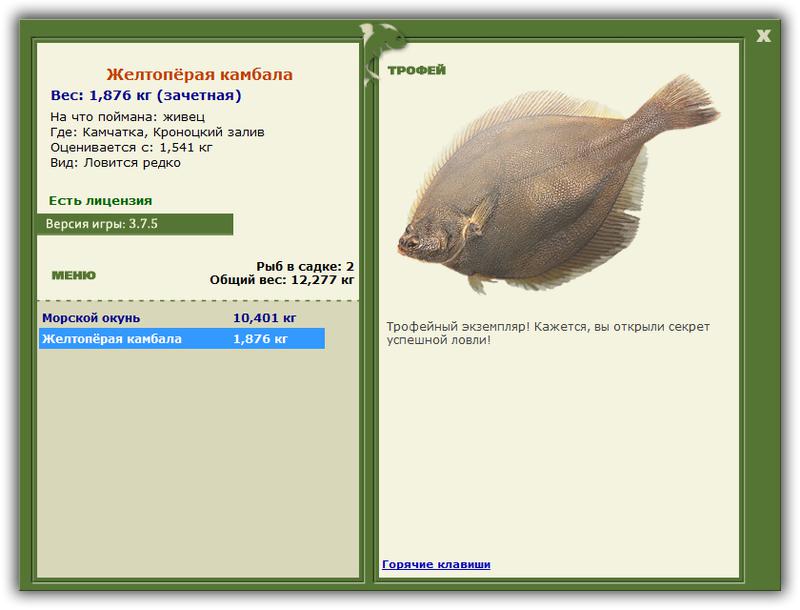Click the Рыб в садке: 2 text

click(x=305, y=266)
